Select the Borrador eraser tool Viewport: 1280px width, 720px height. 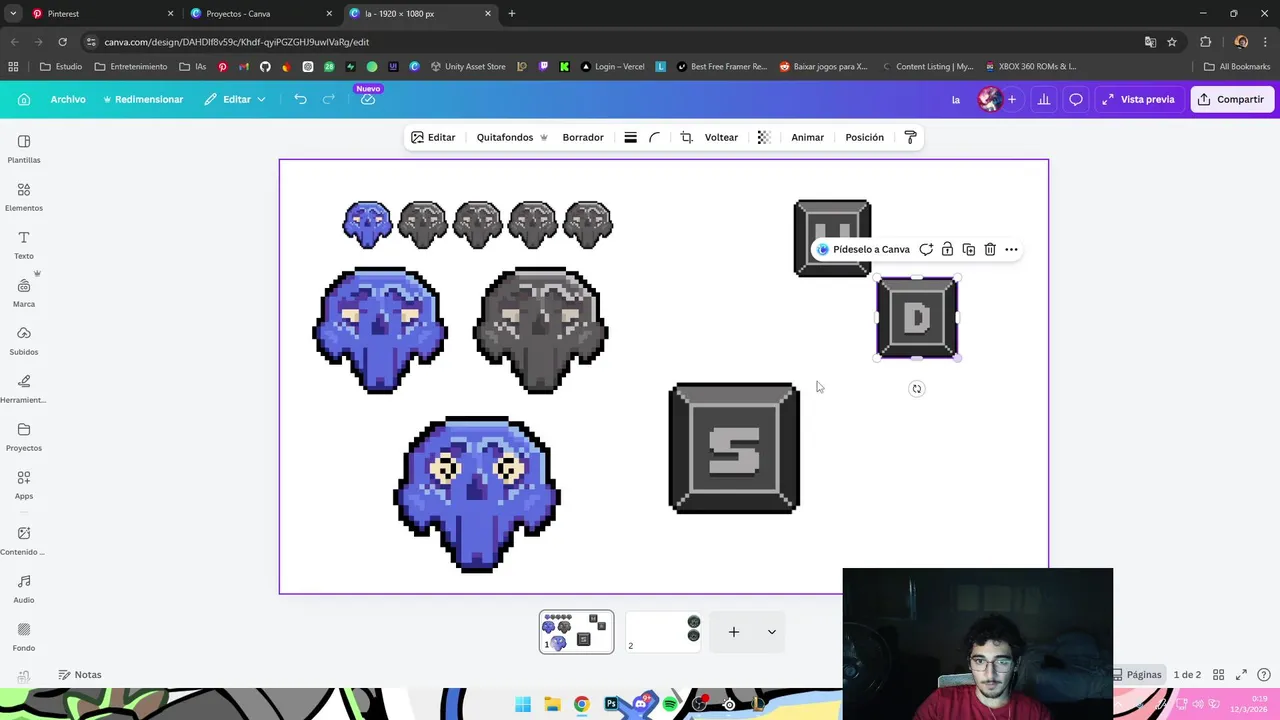pos(583,137)
